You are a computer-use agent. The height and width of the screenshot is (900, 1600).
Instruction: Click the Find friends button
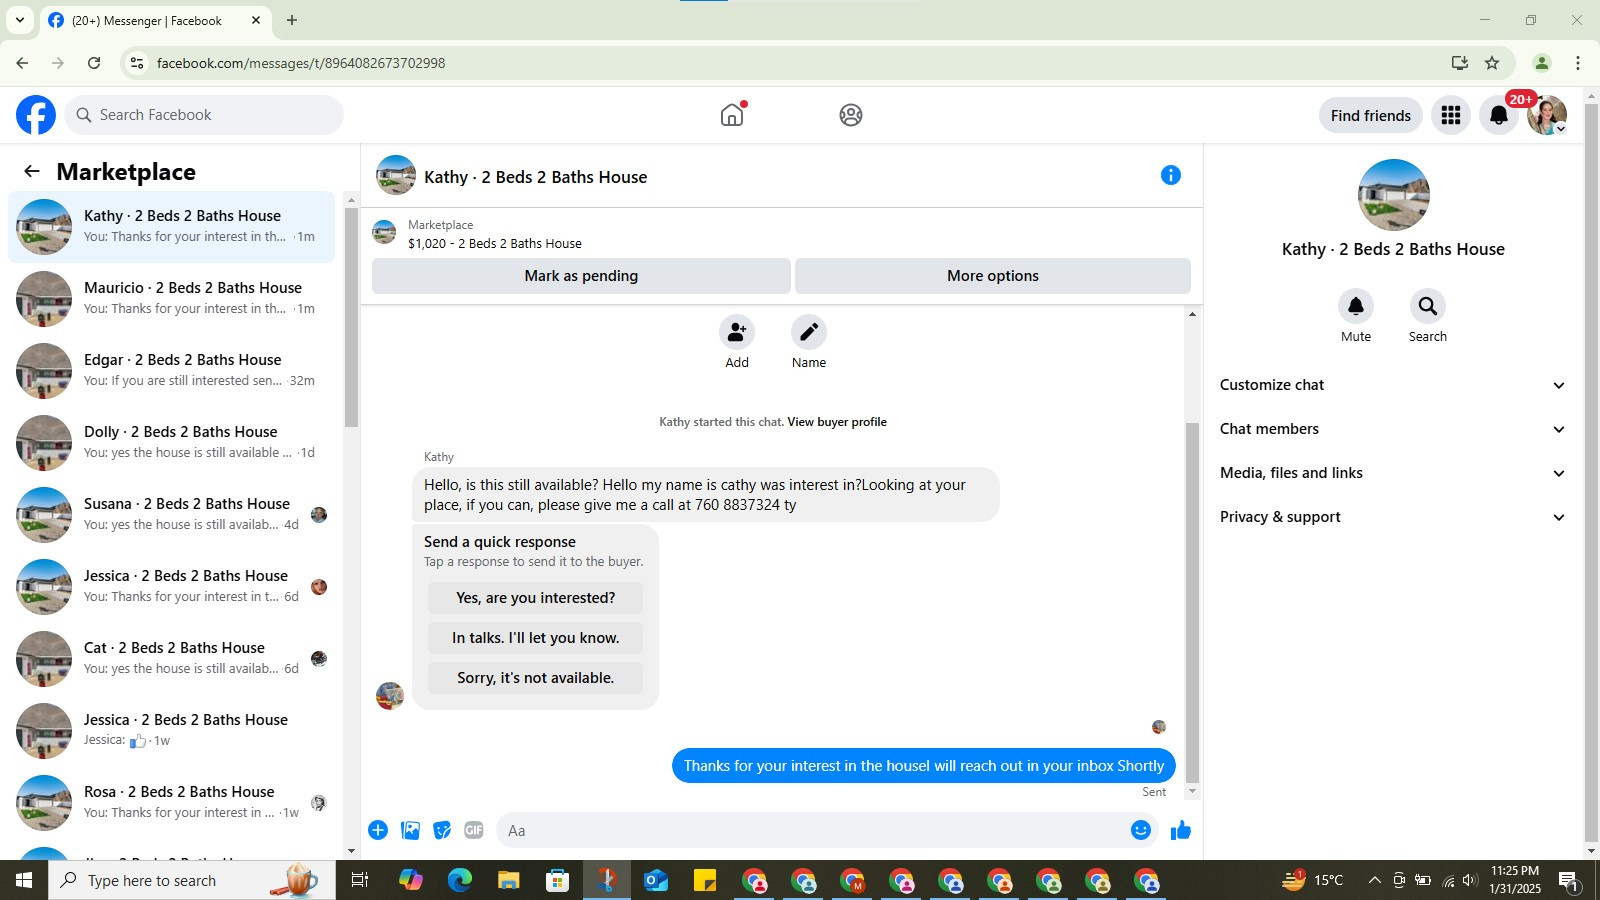point(1371,115)
